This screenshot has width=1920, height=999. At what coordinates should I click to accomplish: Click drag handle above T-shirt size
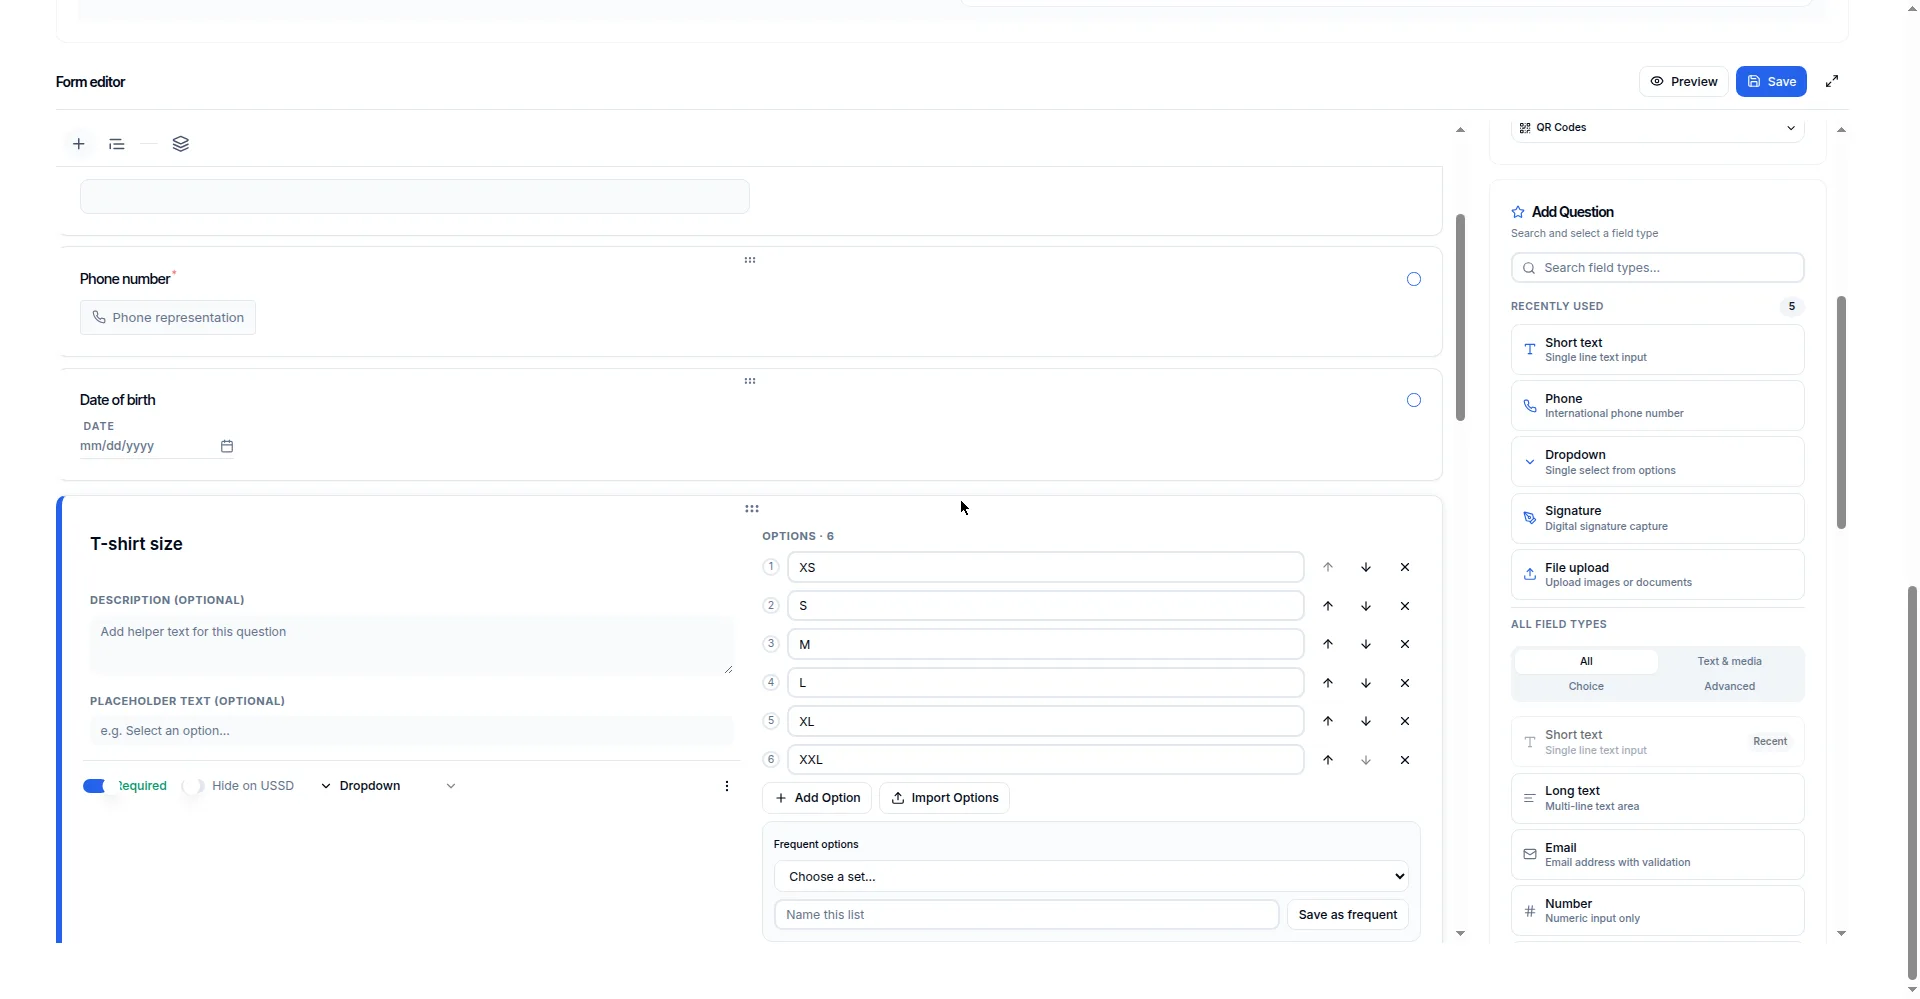752,509
